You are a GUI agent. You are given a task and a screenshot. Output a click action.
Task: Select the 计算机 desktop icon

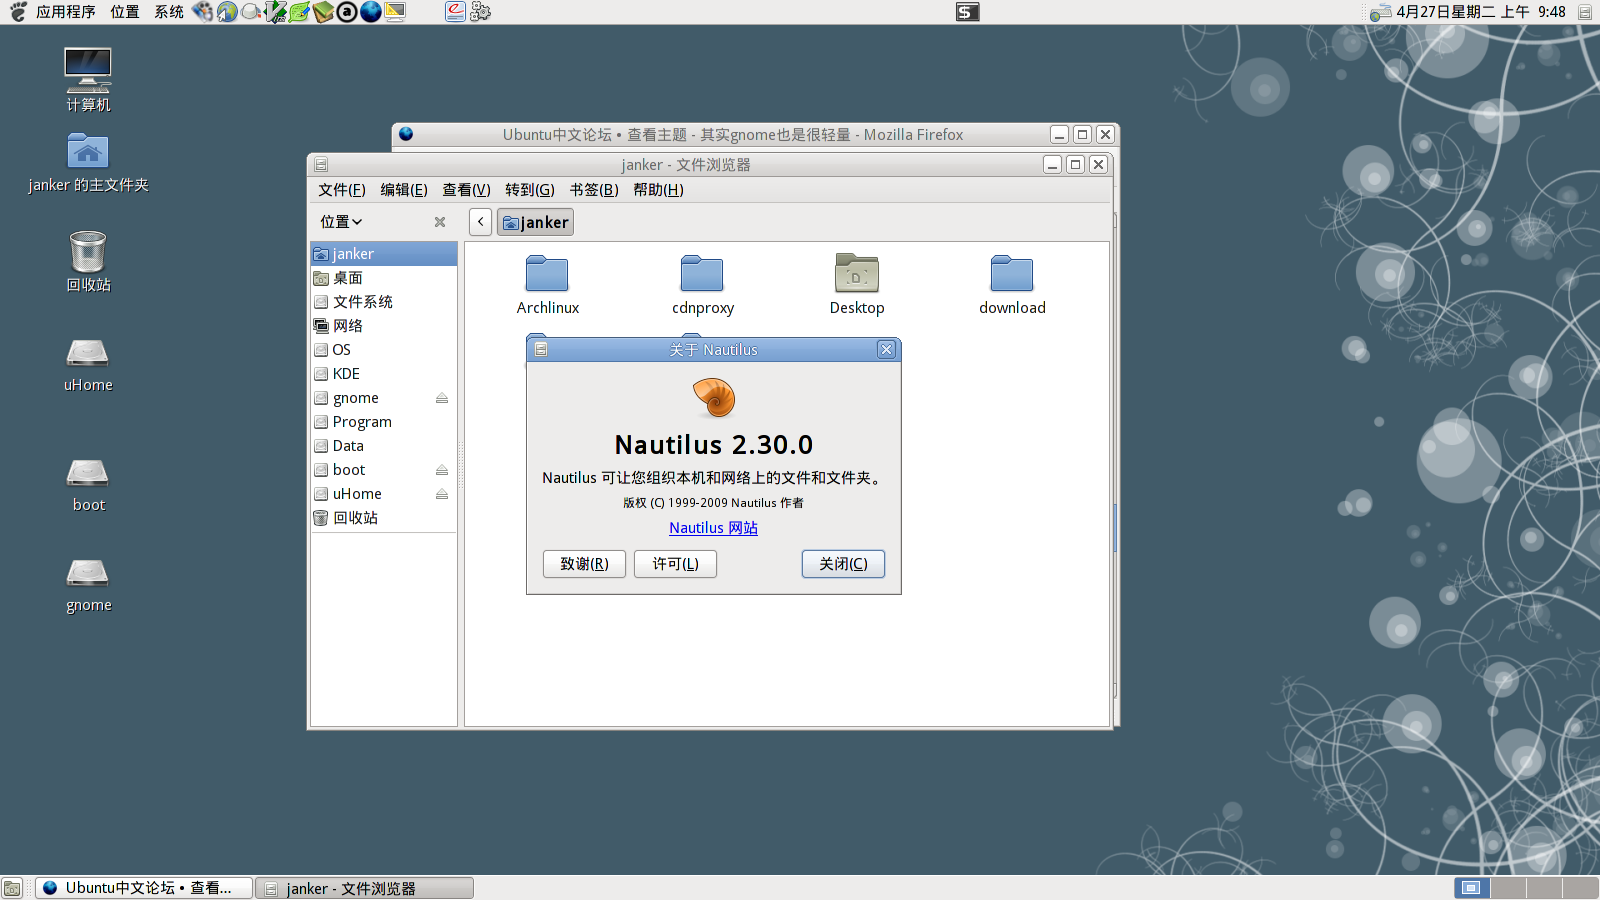click(88, 80)
